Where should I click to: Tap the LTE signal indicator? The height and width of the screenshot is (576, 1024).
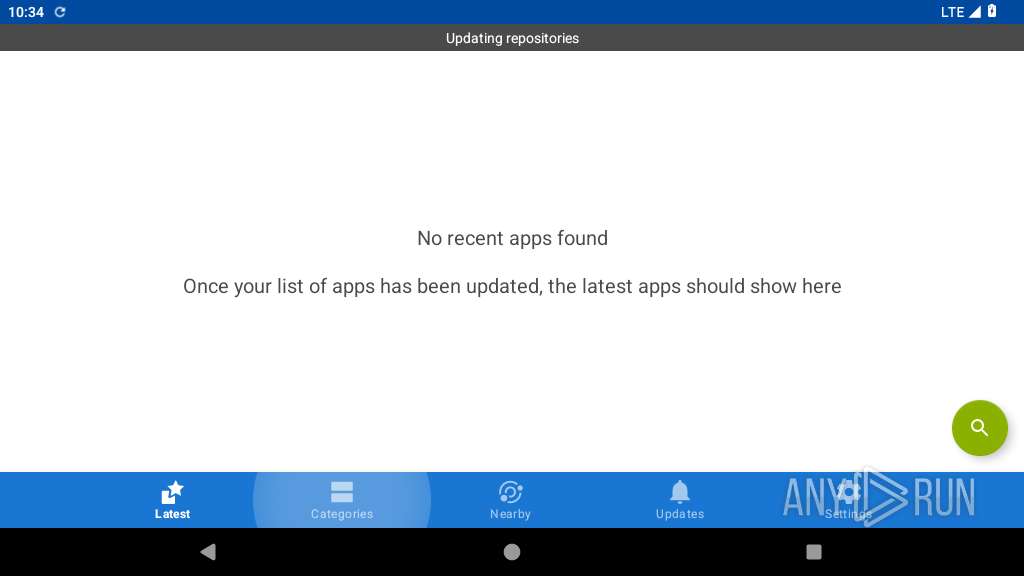(x=961, y=12)
